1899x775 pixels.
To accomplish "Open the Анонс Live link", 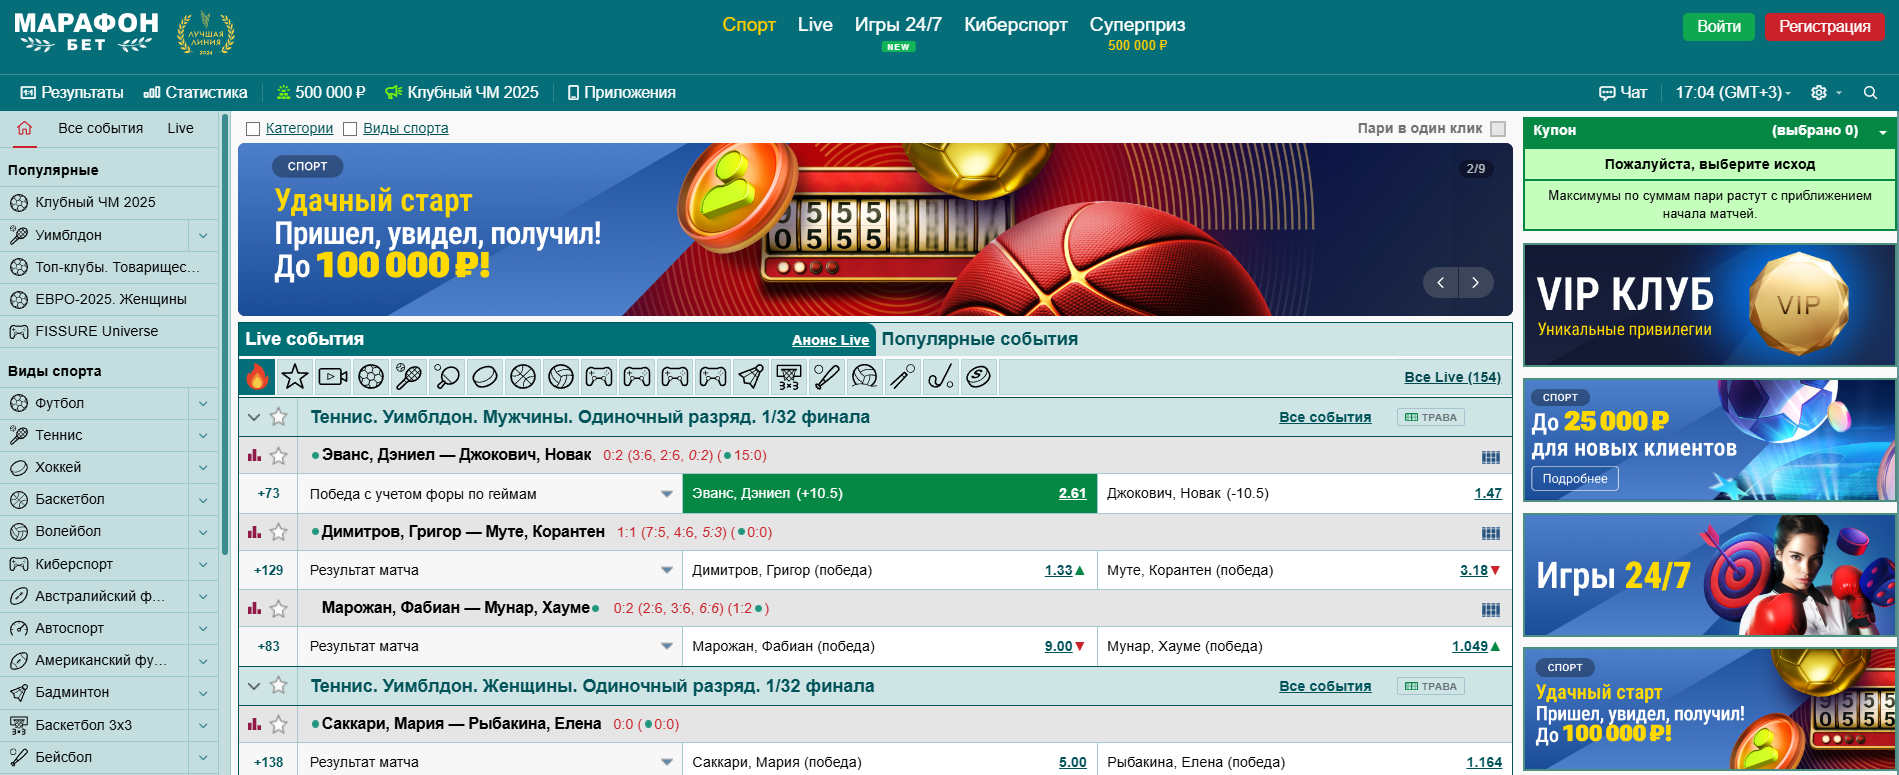I will point(830,340).
